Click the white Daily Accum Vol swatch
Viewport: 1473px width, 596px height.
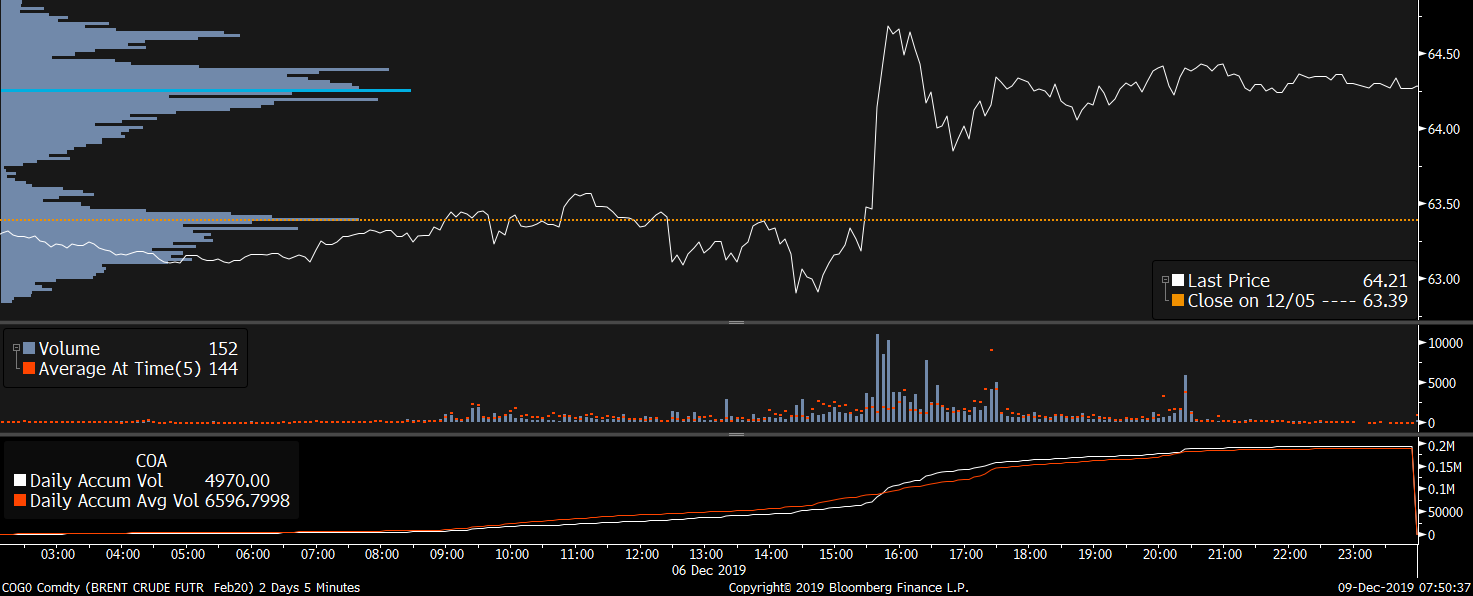pyautogui.click(x=20, y=481)
